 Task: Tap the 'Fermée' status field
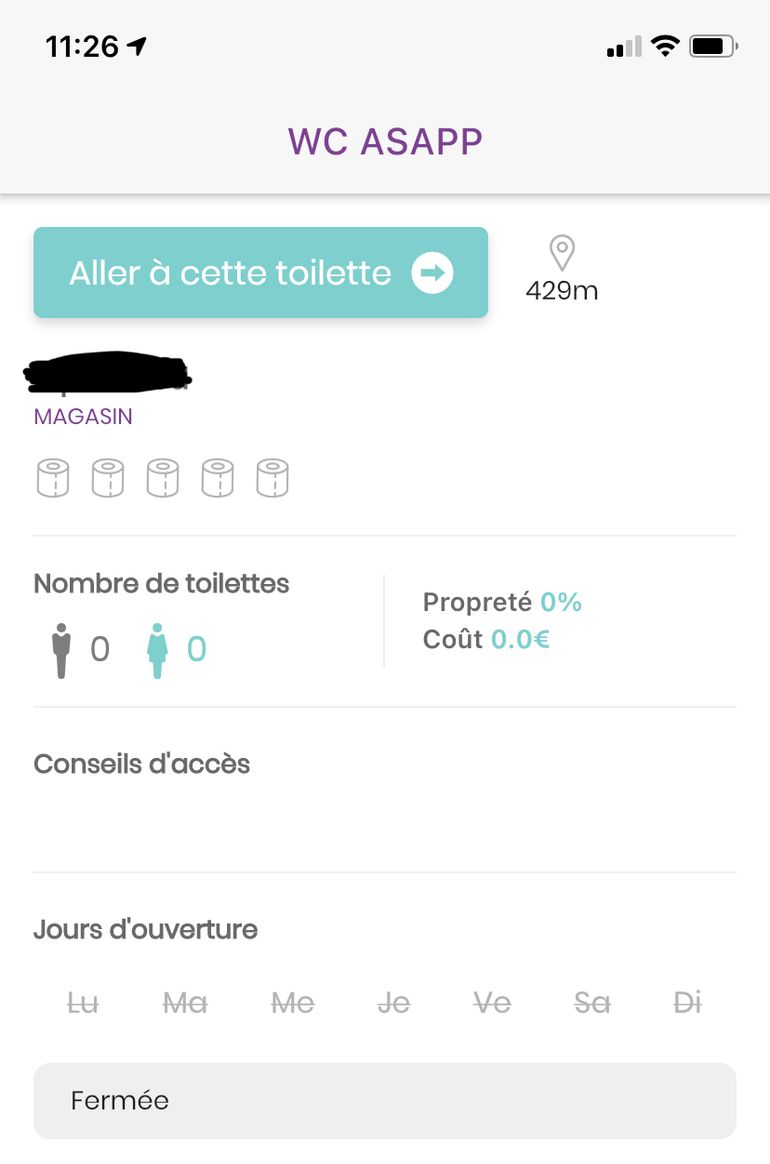click(385, 1101)
